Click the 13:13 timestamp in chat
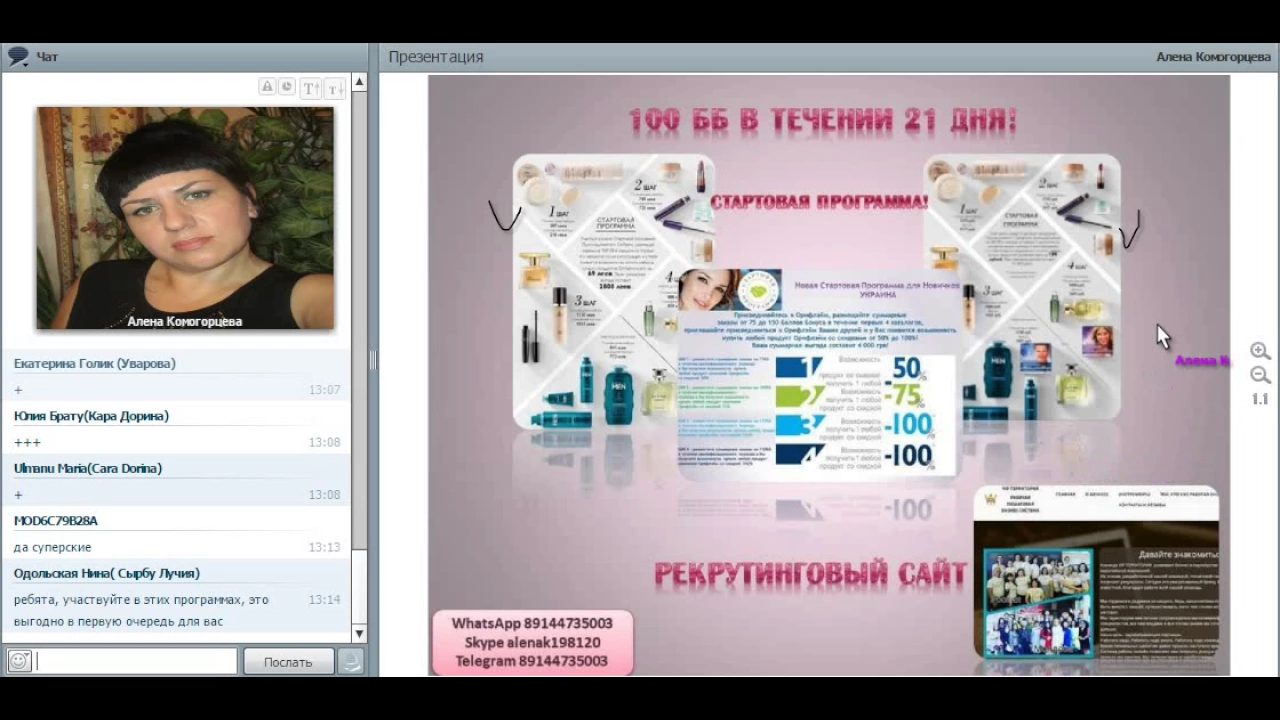This screenshot has height=720, width=1280. click(x=324, y=547)
